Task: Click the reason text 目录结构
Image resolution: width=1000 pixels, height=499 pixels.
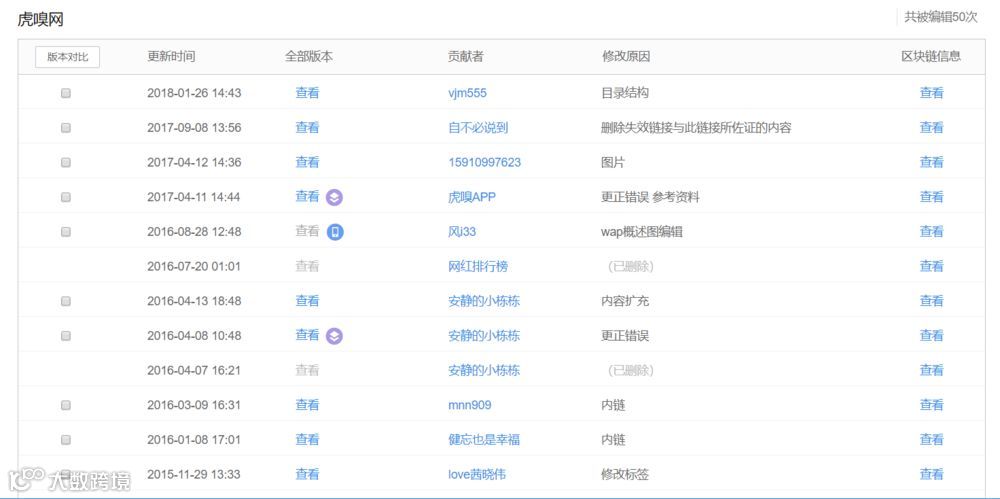Action: pyautogui.click(x=625, y=93)
